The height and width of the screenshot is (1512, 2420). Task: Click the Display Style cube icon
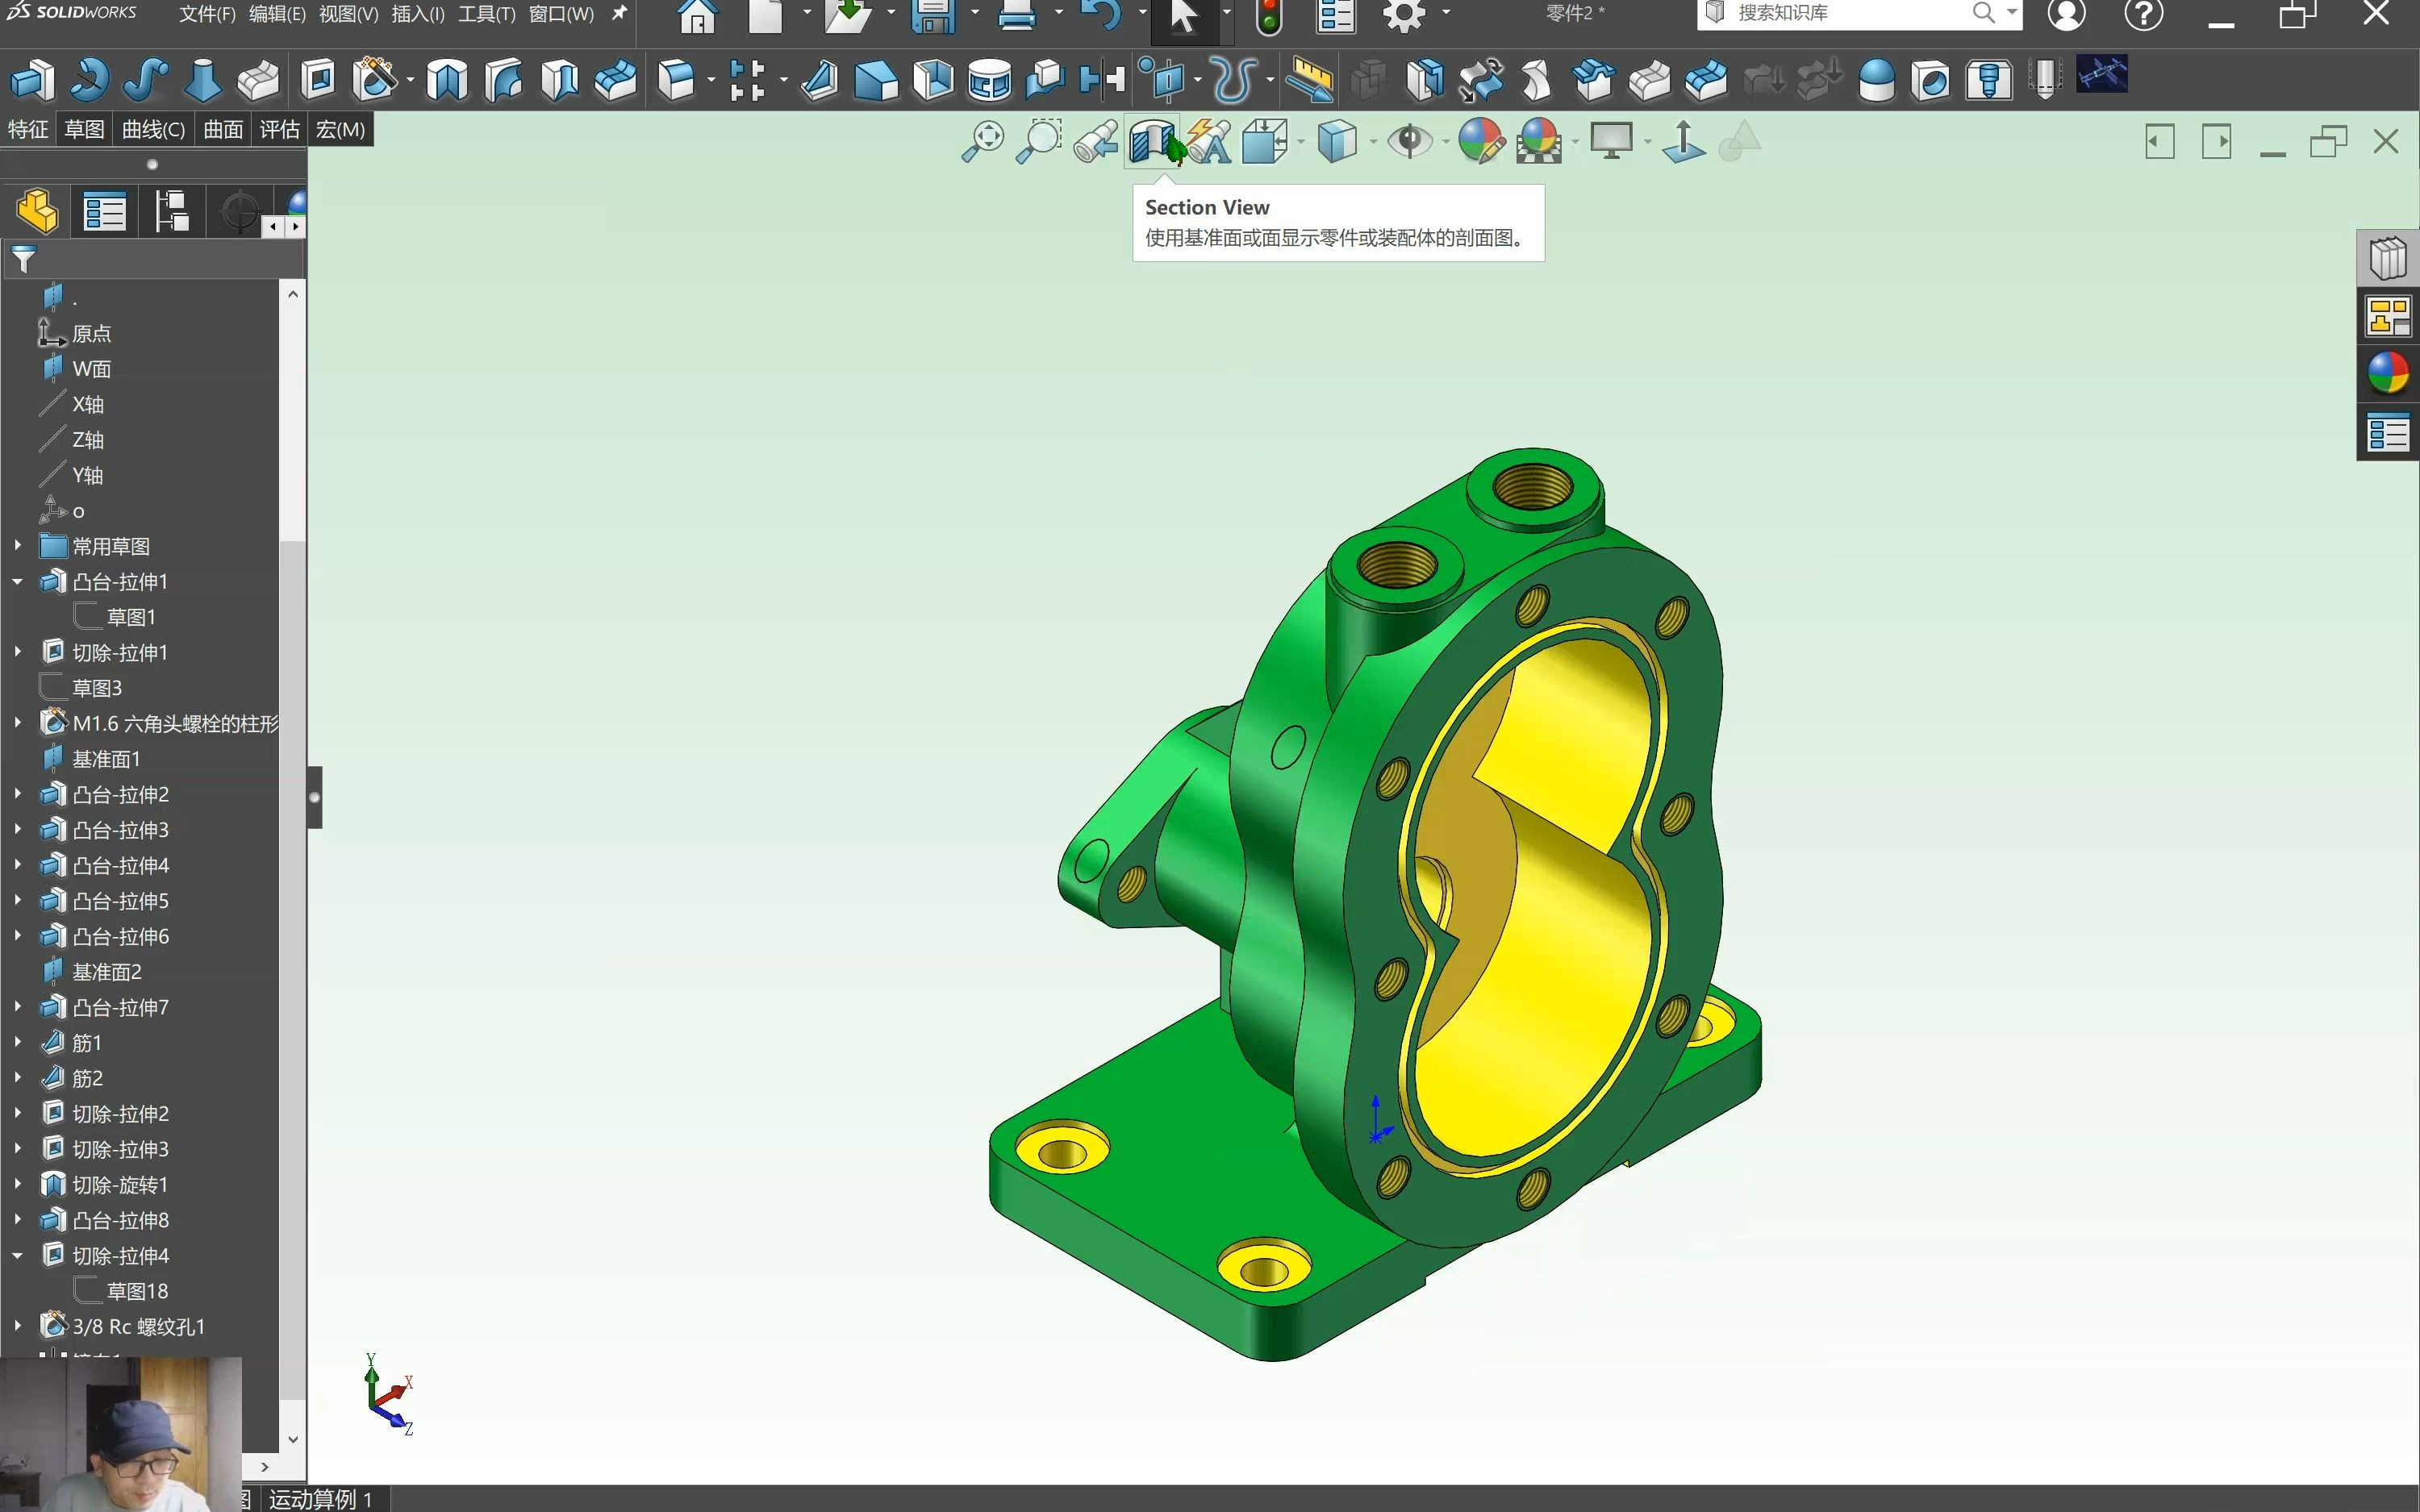(x=1337, y=141)
